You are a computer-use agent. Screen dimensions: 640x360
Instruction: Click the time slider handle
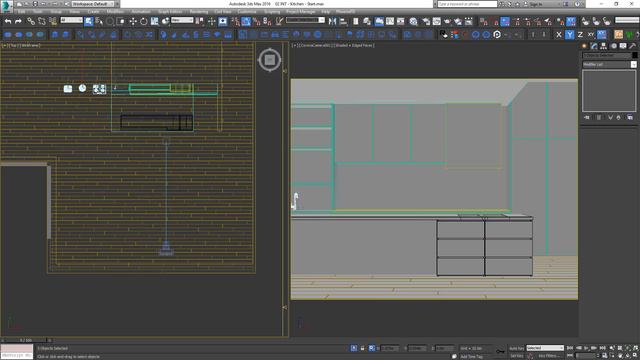coord(25,340)
